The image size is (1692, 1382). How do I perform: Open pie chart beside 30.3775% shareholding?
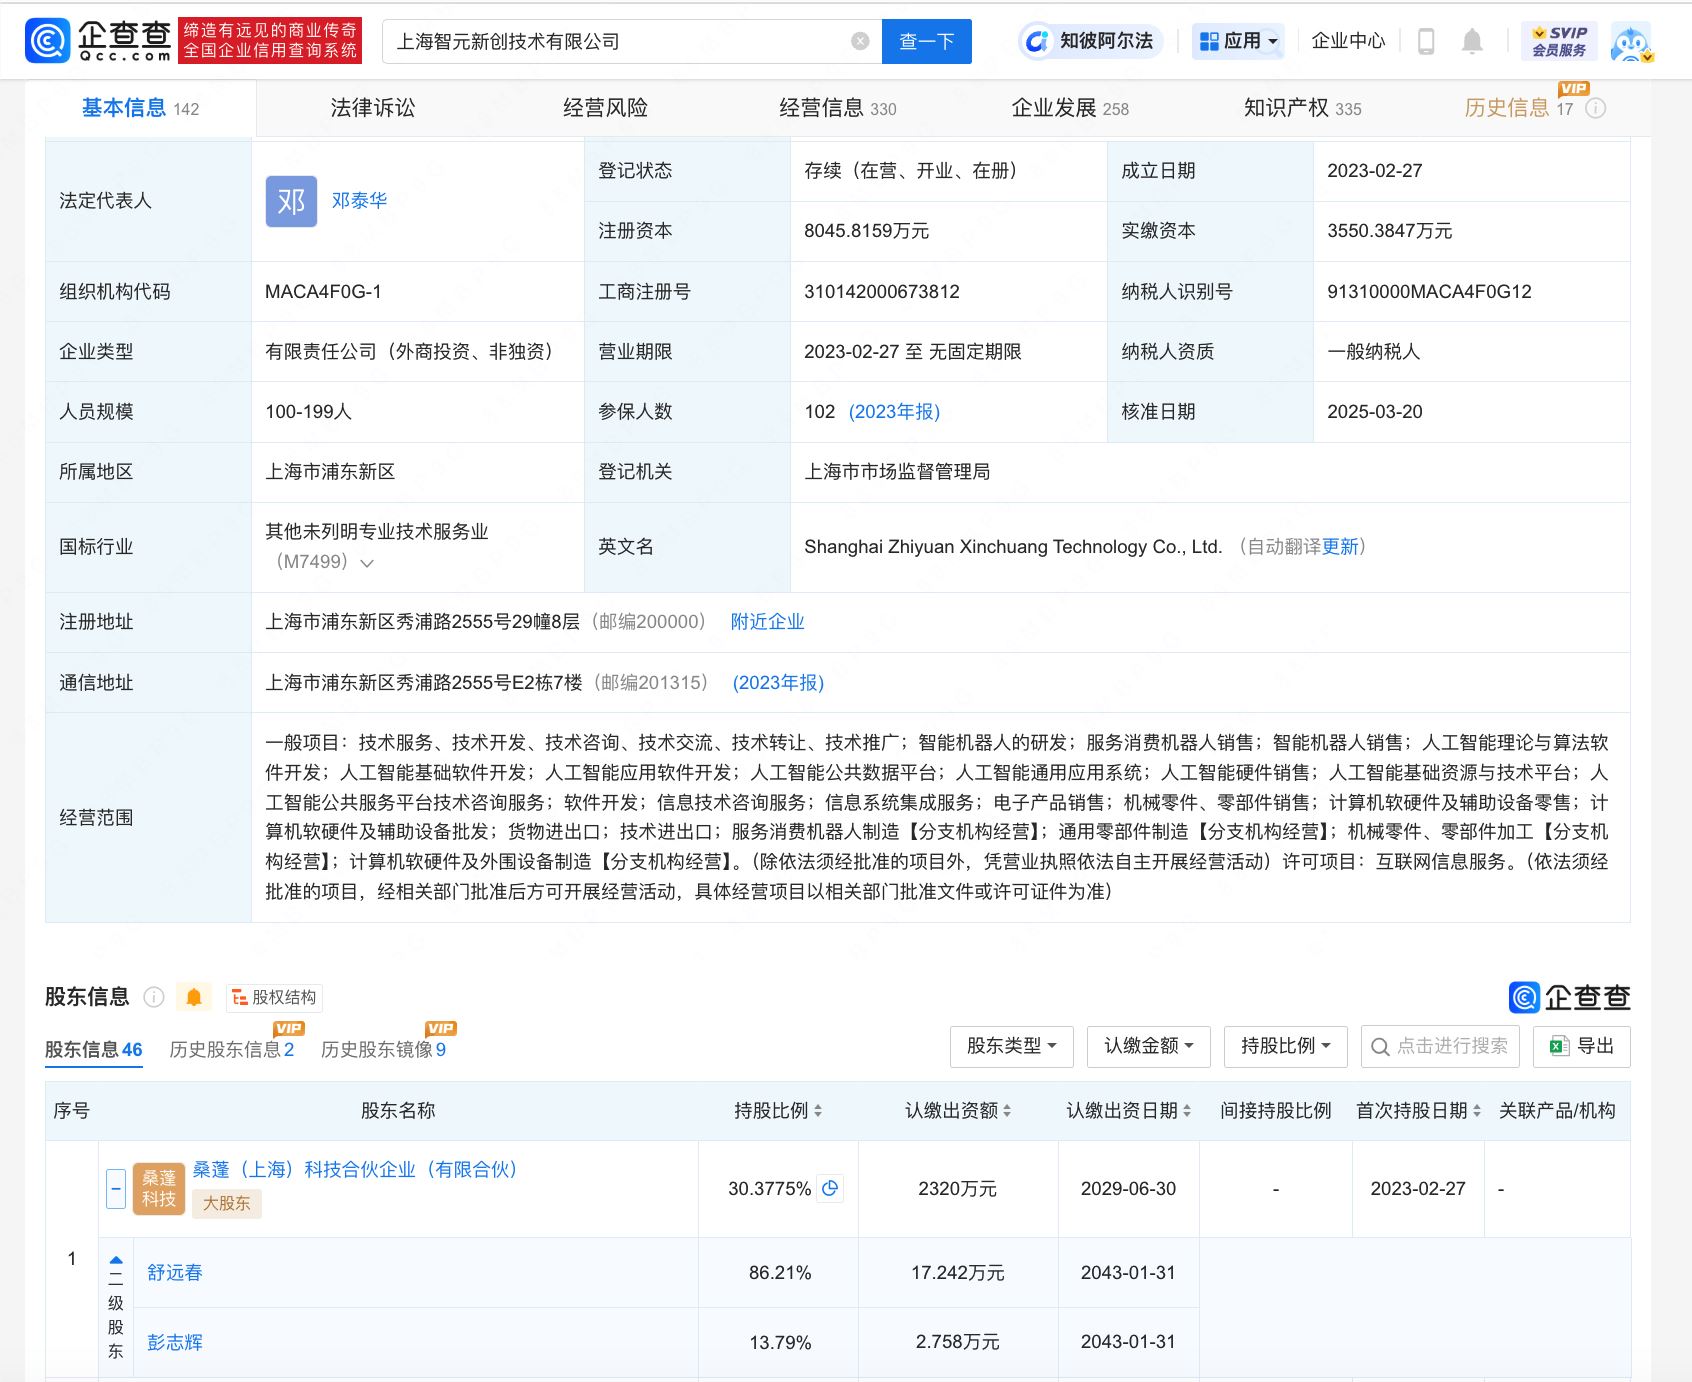(829, 1189)
